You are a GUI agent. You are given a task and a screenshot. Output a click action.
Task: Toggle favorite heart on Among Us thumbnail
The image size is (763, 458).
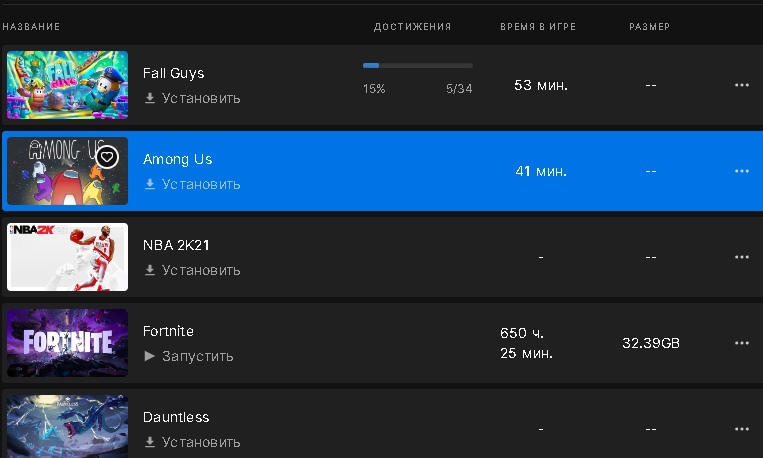tap(109, 157)
